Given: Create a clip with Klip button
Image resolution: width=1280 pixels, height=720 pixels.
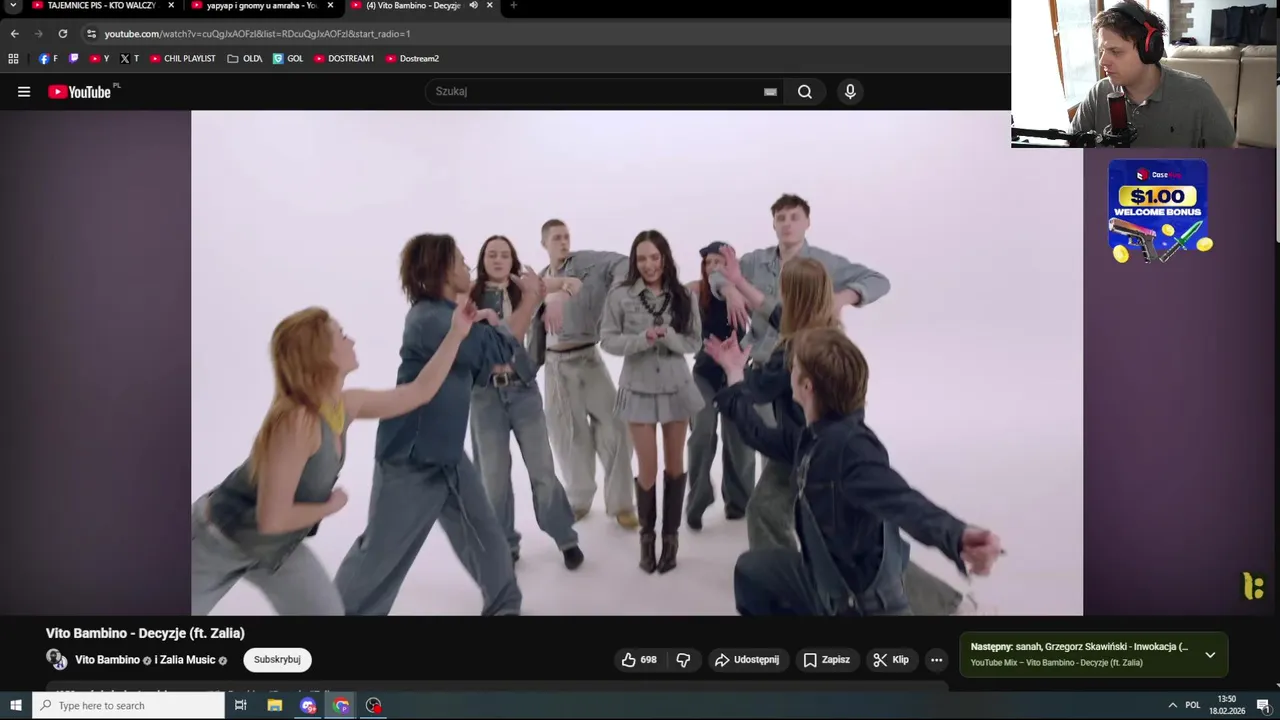Looking at the screenshot, I should click(x=891, y=660).
